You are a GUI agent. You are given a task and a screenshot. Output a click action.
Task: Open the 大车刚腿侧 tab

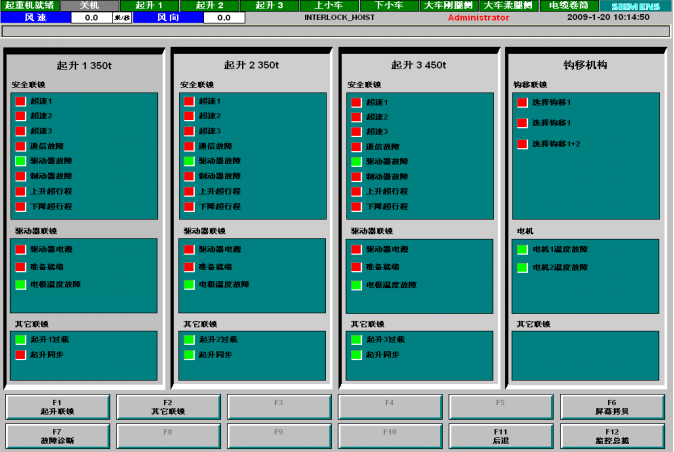click(448, 6)
